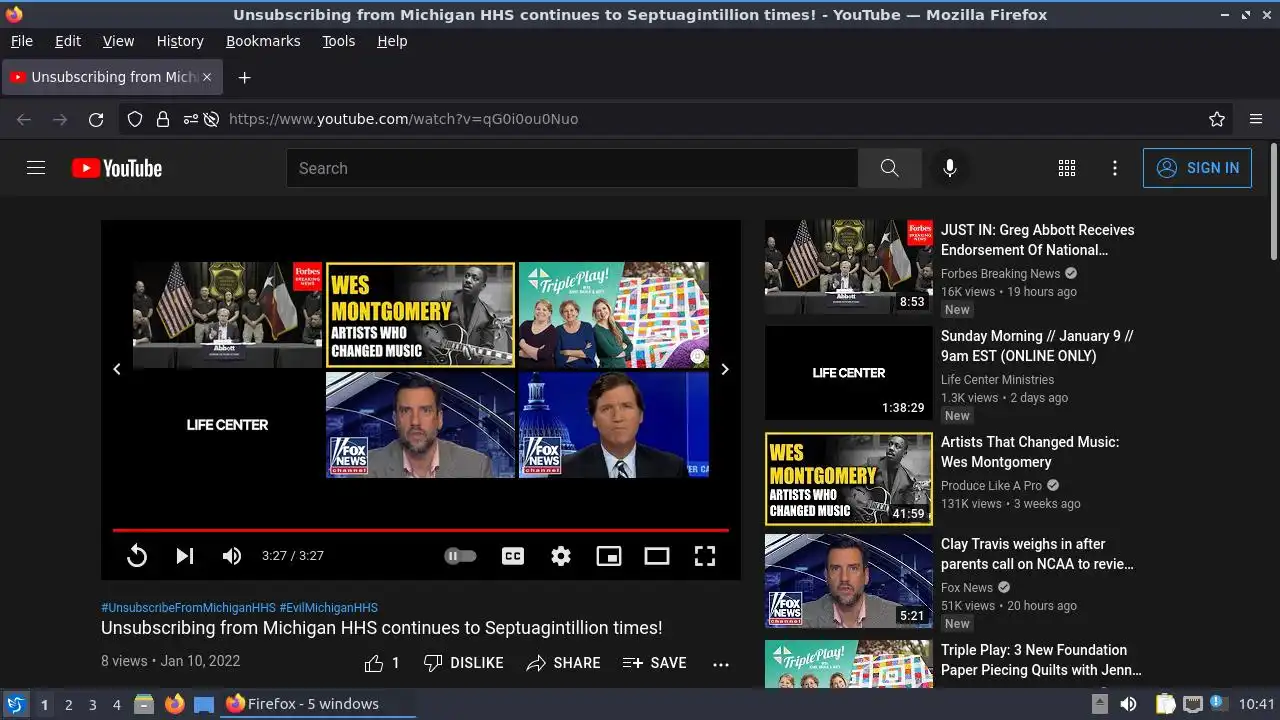Replay the video

pos(137,556)
